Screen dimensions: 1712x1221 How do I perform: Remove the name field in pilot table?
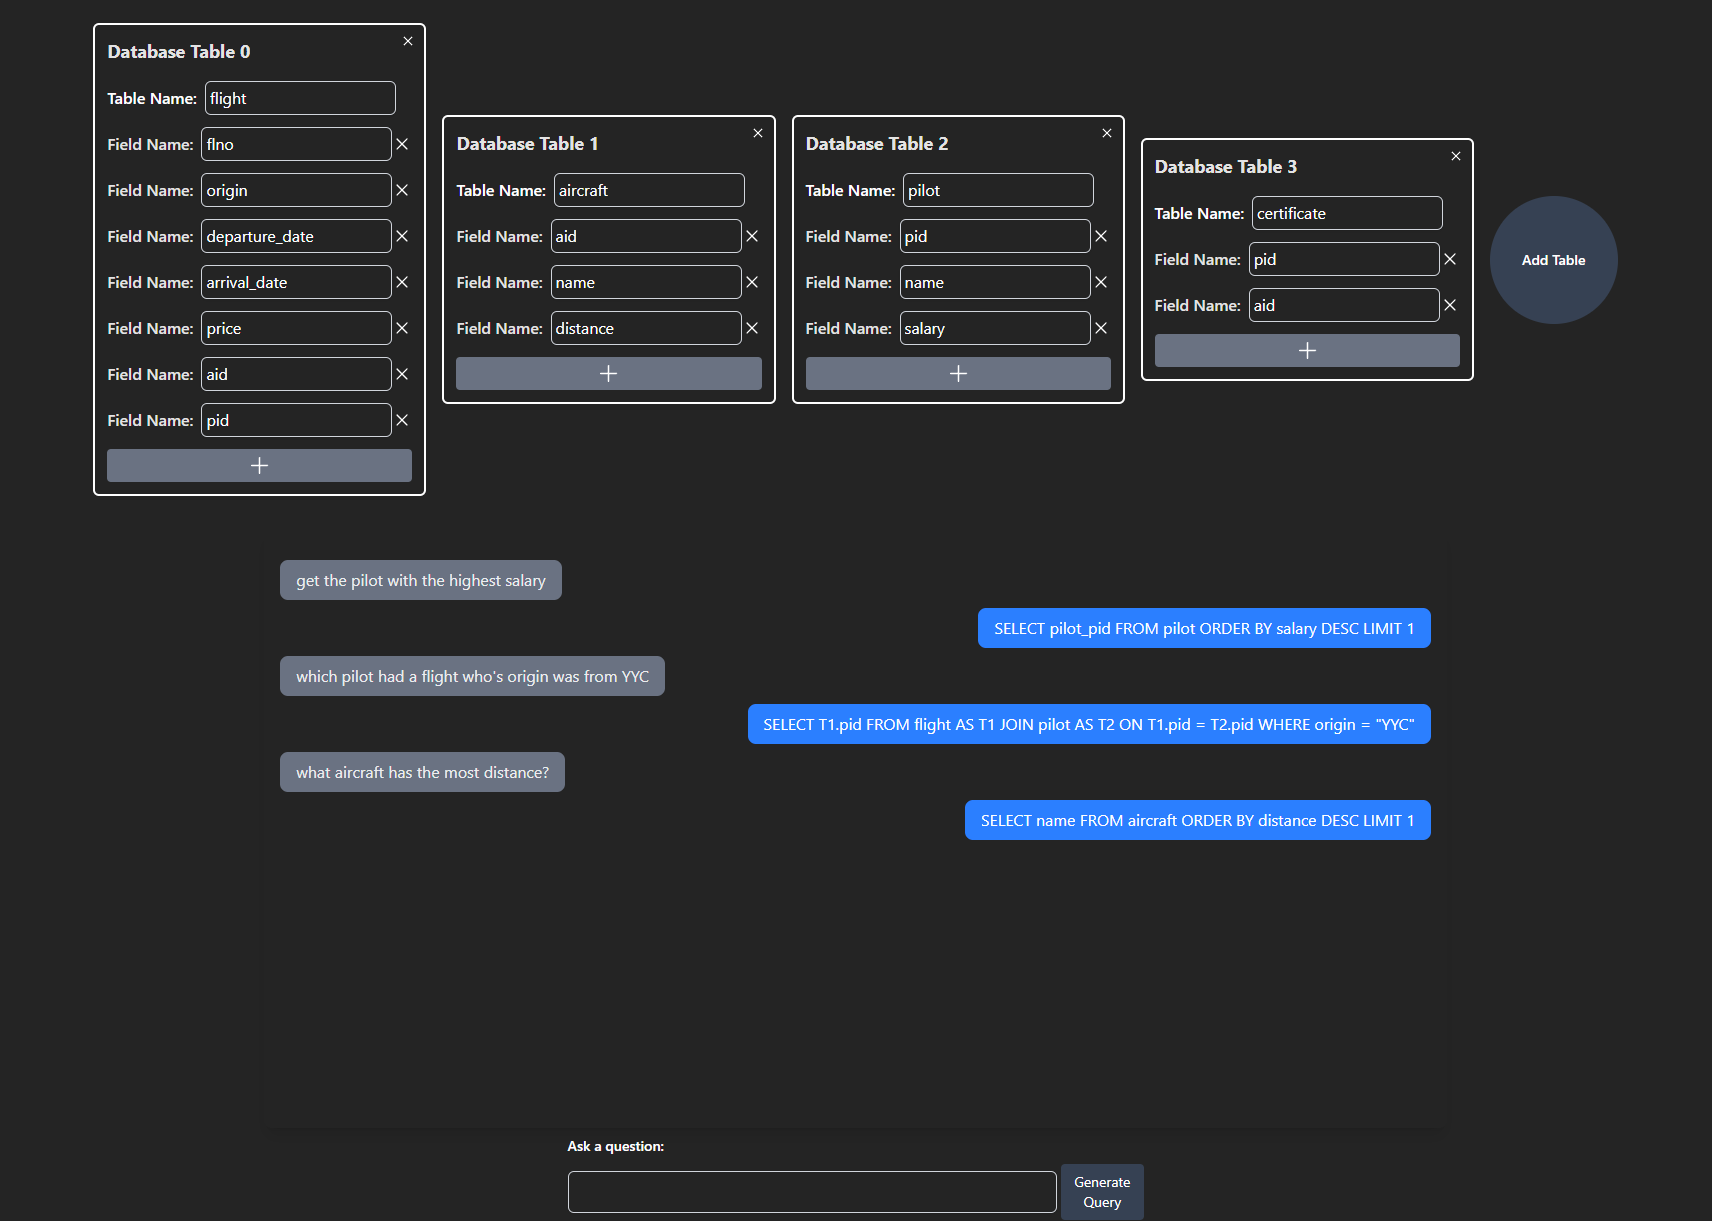coord(1101,282)
